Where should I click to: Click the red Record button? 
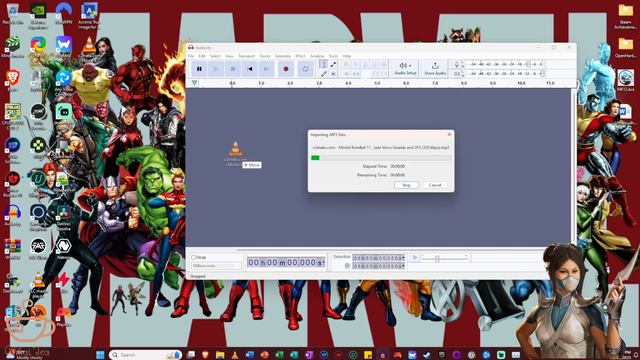(286, 69)
